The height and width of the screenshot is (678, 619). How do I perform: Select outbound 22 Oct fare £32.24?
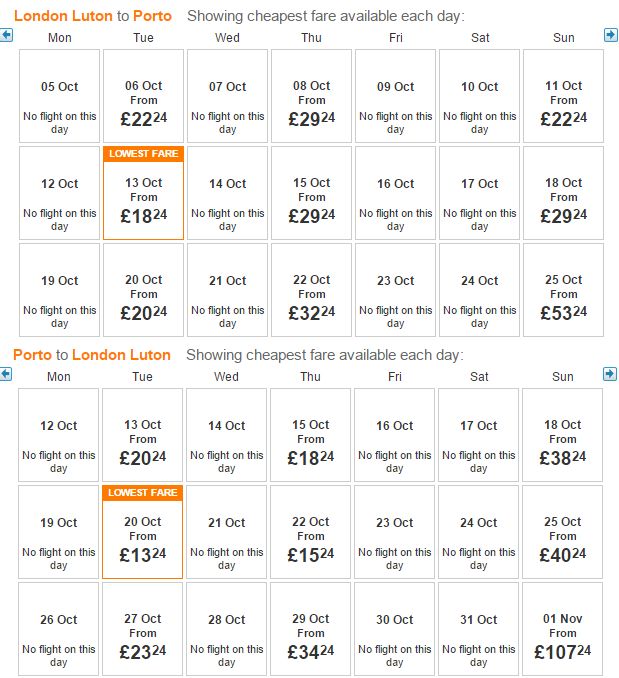311,290
